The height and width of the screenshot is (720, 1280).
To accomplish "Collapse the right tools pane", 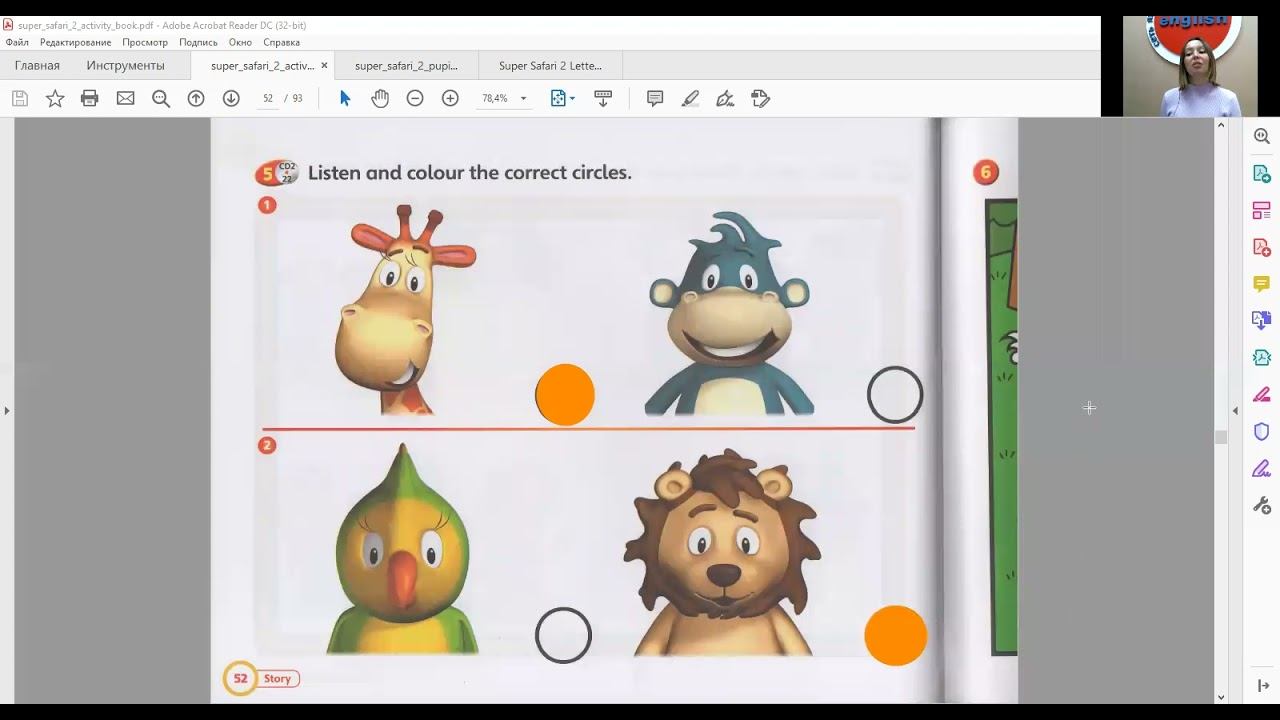I will point(1235,410).
